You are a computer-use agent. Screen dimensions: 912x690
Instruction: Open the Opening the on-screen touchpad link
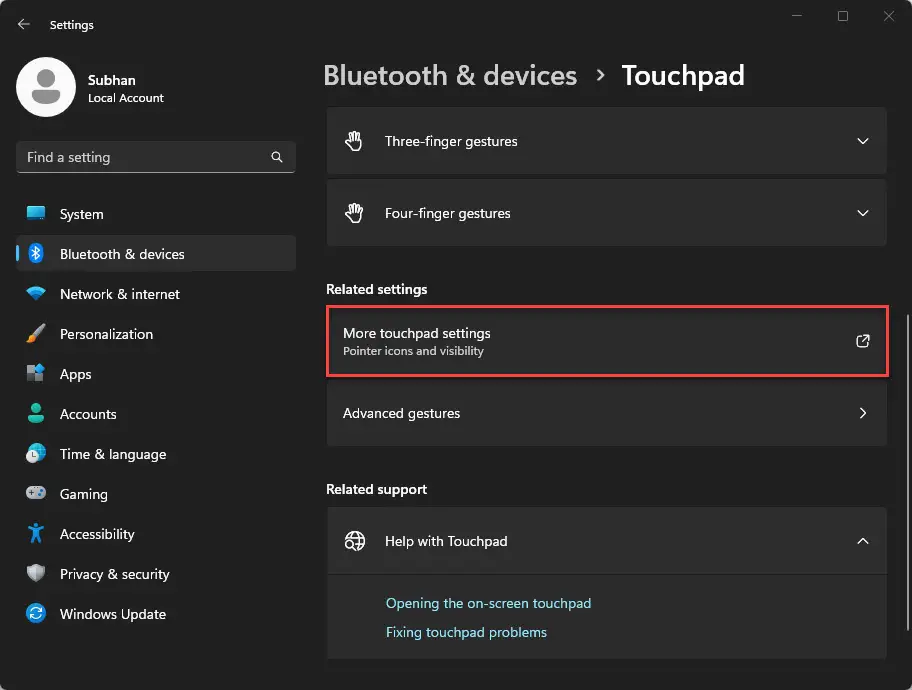[488, 603]
